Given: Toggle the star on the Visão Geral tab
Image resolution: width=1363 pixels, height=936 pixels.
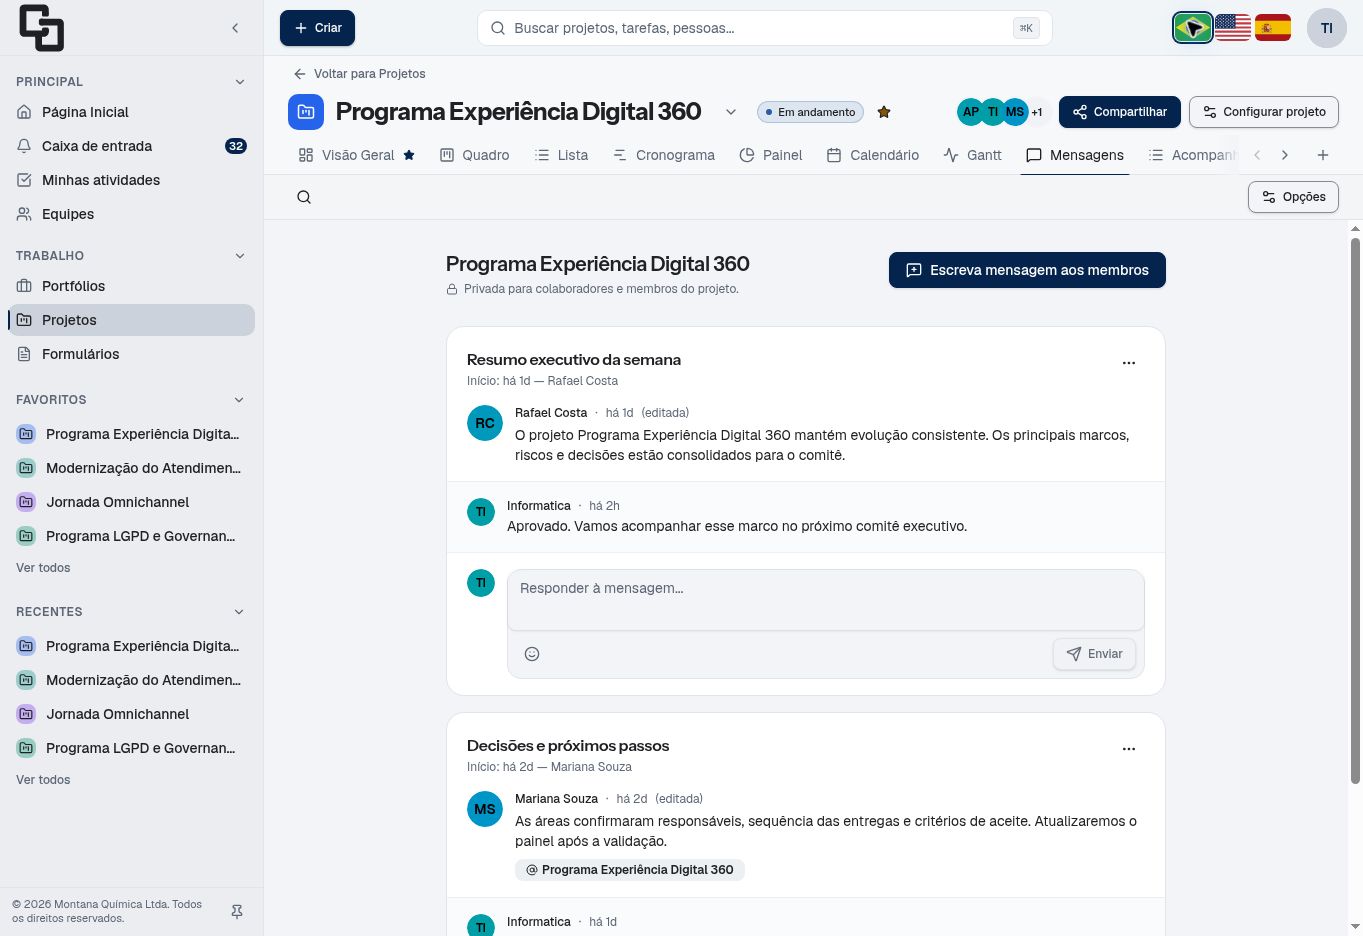Looking at the screenshot, I should [x=409, y=155].
